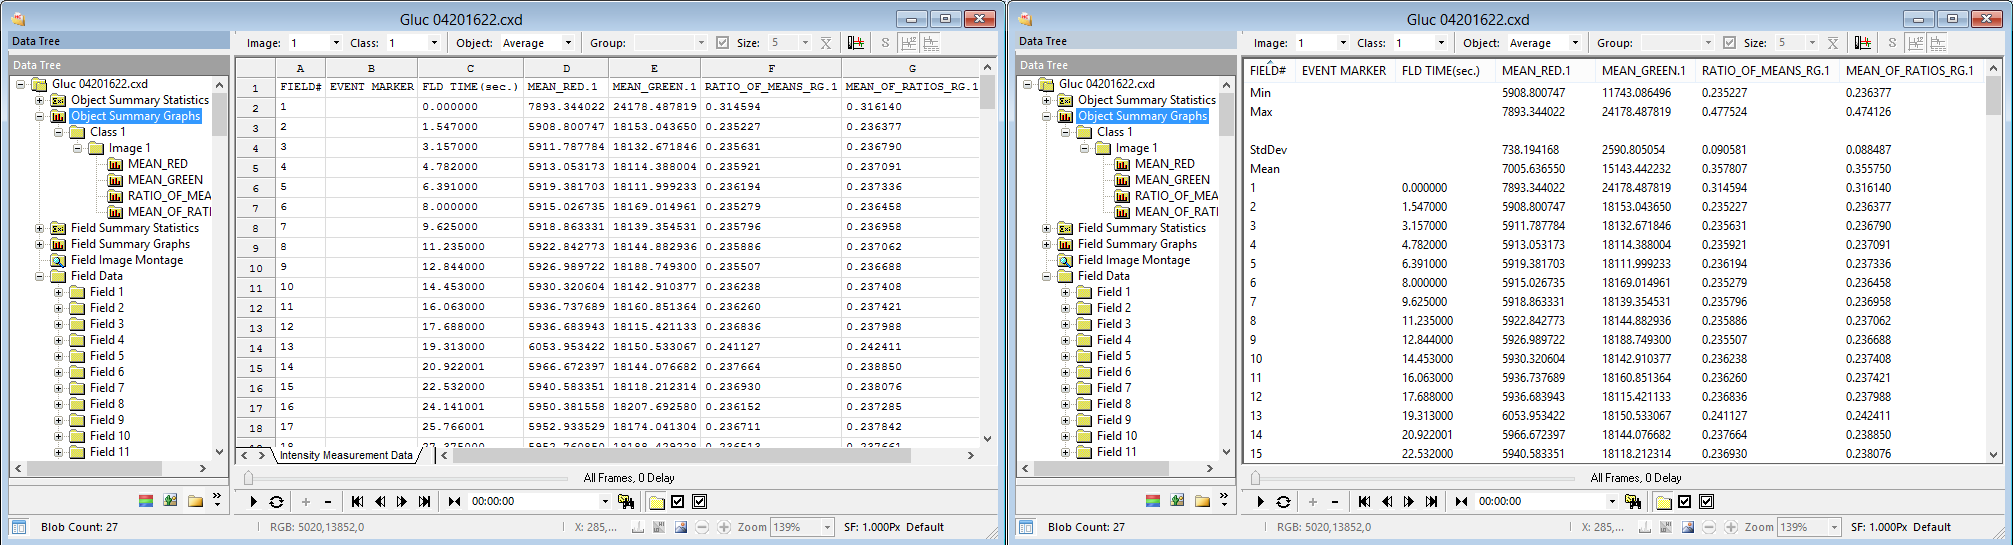Image resolution: width=2015 pixels, height=545 pixels.
Task: Open the Zoom dropdown in right status bar
Action: (x=1834, y=527)
